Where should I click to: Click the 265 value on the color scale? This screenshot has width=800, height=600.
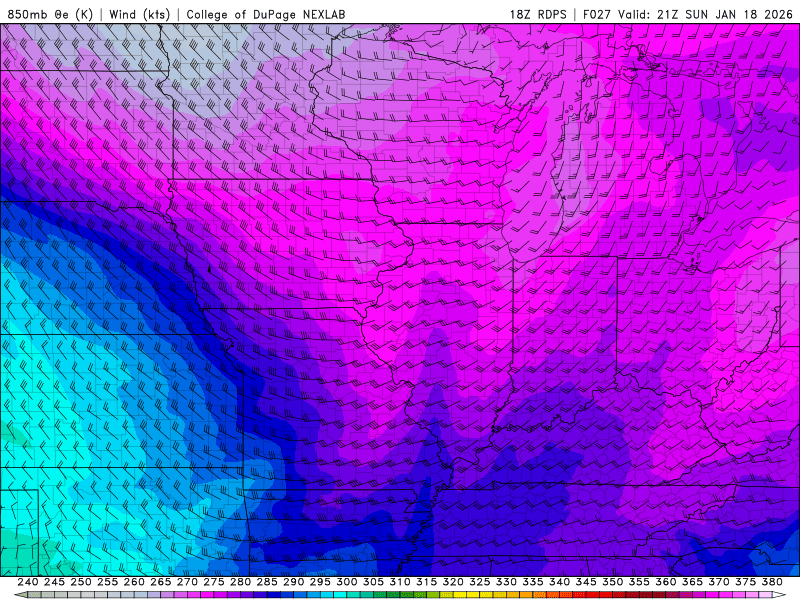[160, 582]
